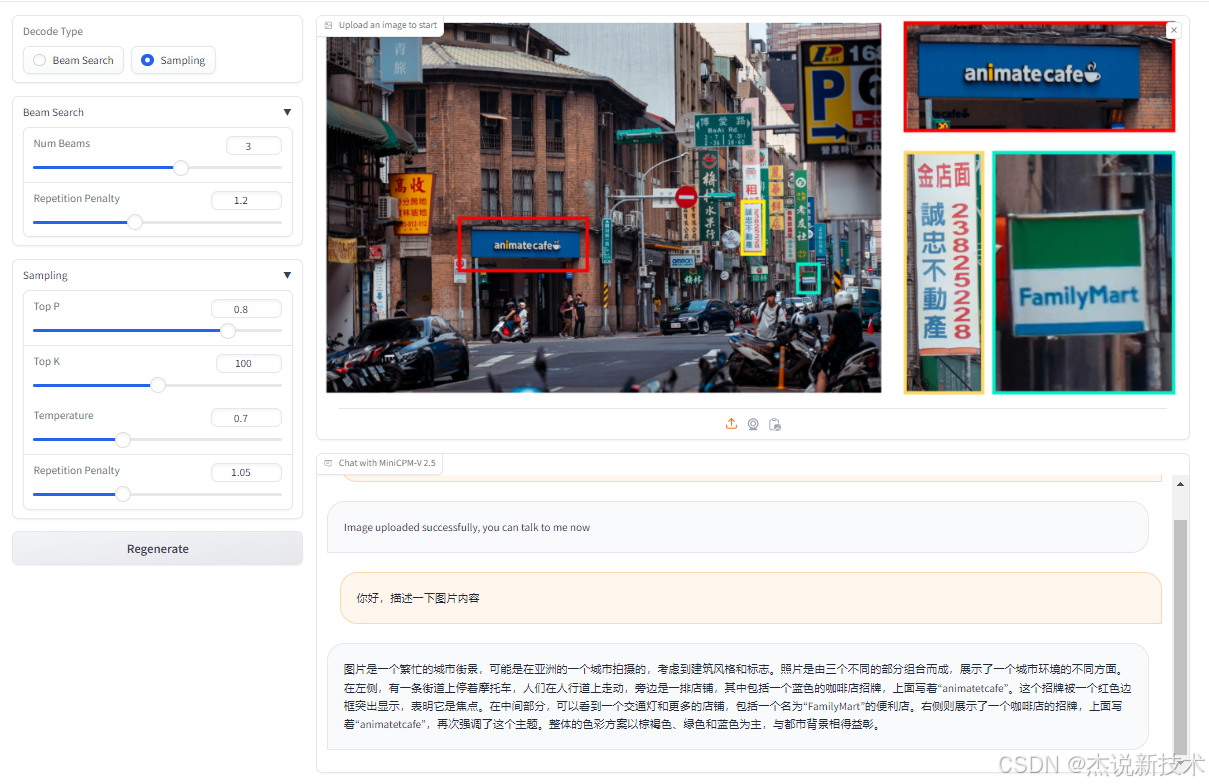
Task: Click the "你好，描述一下图片内容" user message
Action: coord(750,598)
